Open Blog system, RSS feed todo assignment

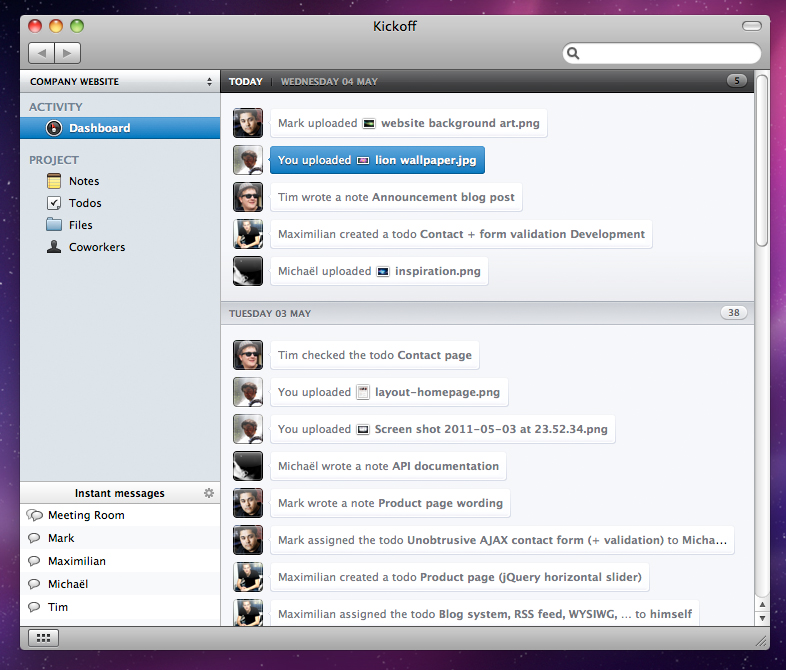click(485, 613)
